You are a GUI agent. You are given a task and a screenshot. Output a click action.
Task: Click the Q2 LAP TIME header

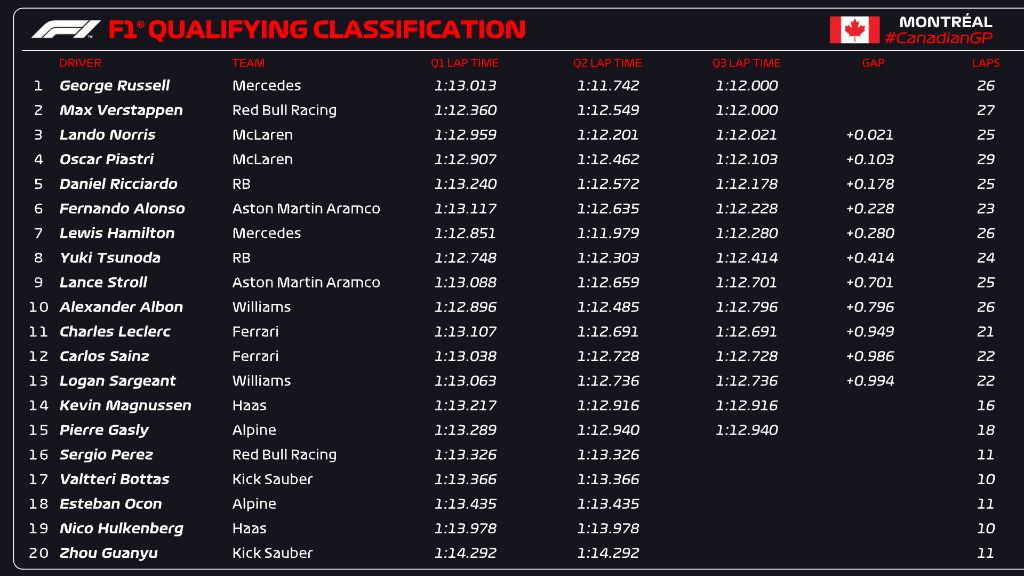(607, 63)
